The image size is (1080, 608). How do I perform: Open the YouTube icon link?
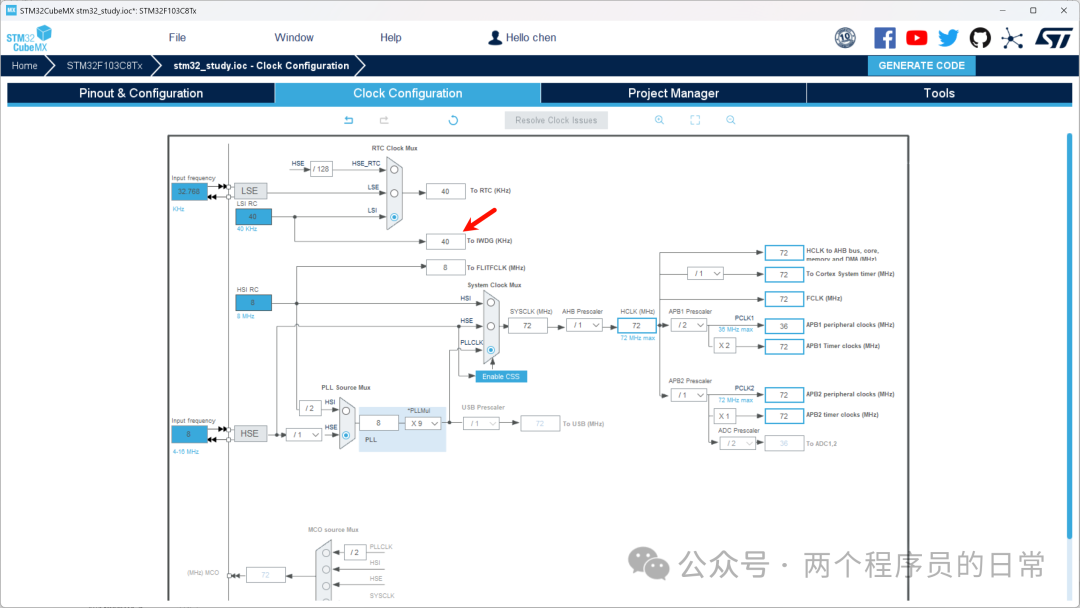click(x=916, y=38)
